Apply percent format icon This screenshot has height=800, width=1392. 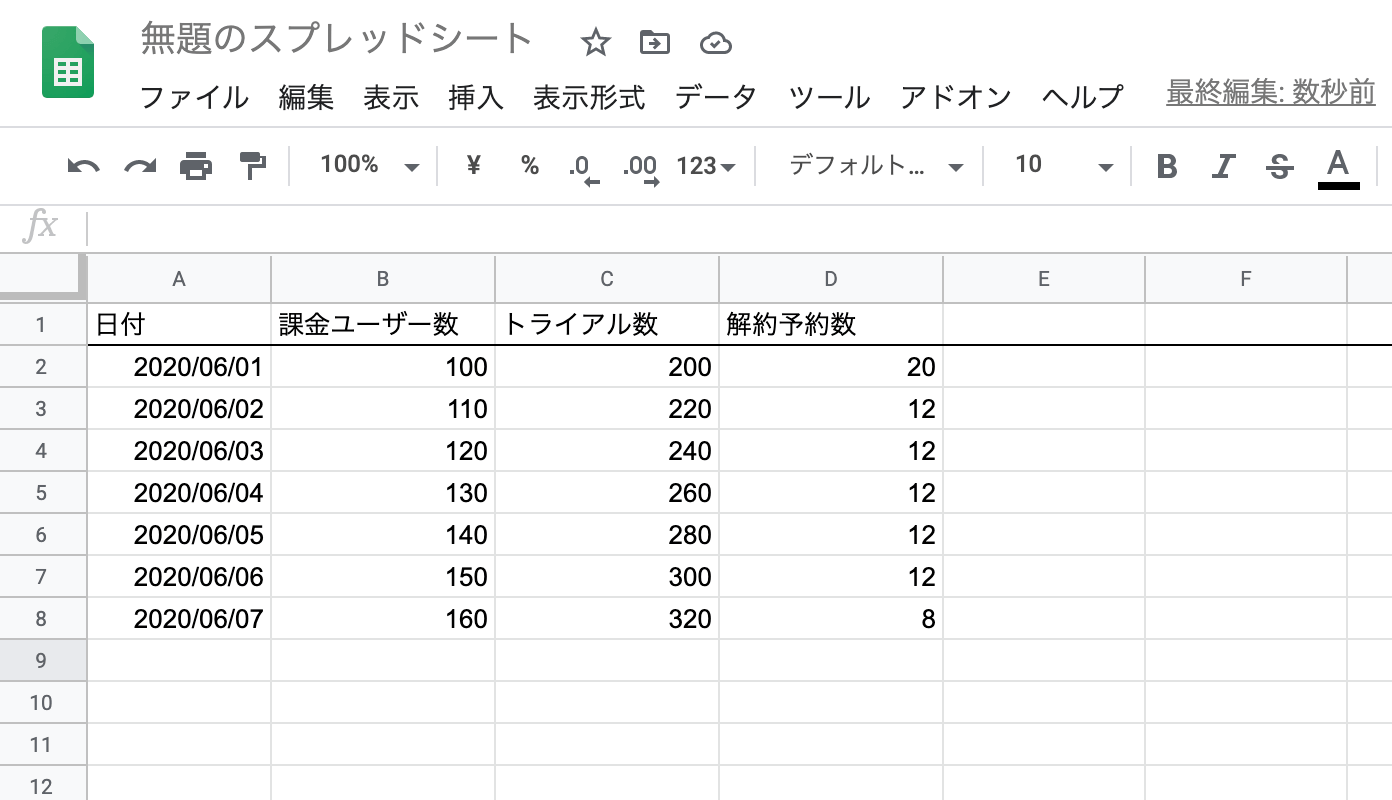click(x=529, y=166)
